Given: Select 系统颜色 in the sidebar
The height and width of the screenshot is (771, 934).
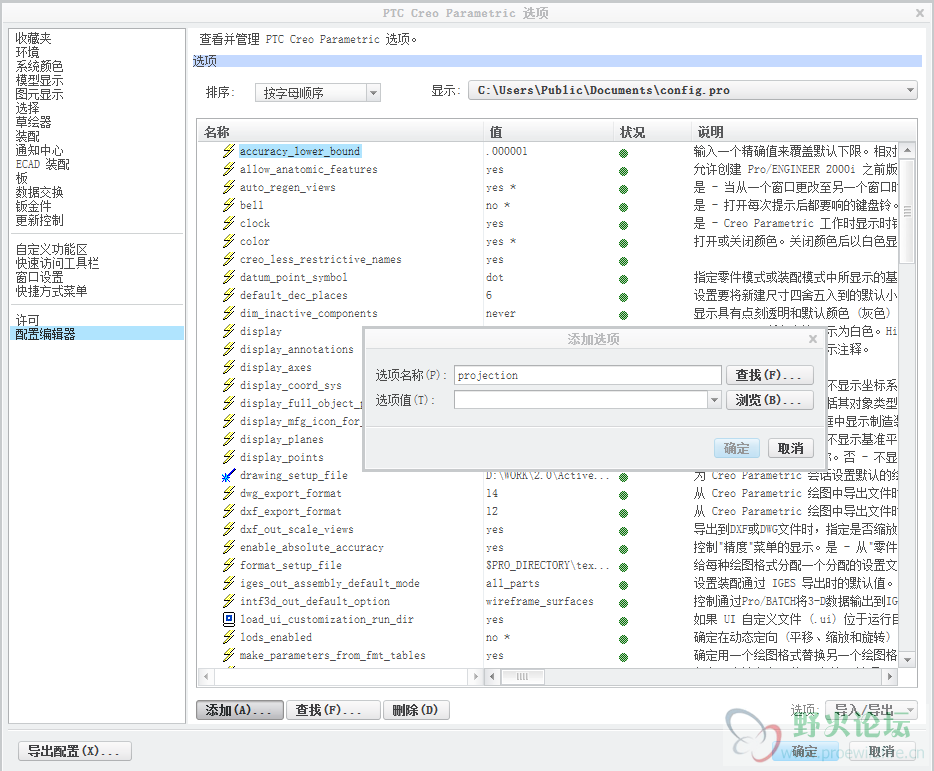Looking at the screenshot, I should point(39,66).
